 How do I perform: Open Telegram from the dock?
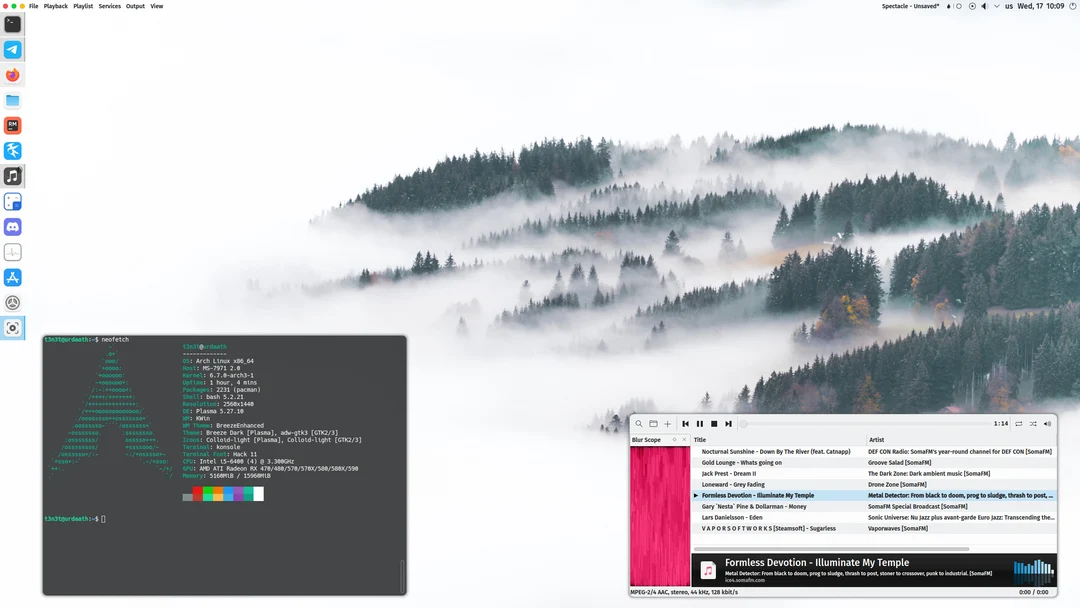pyautogui.click(x=12, y=49)
